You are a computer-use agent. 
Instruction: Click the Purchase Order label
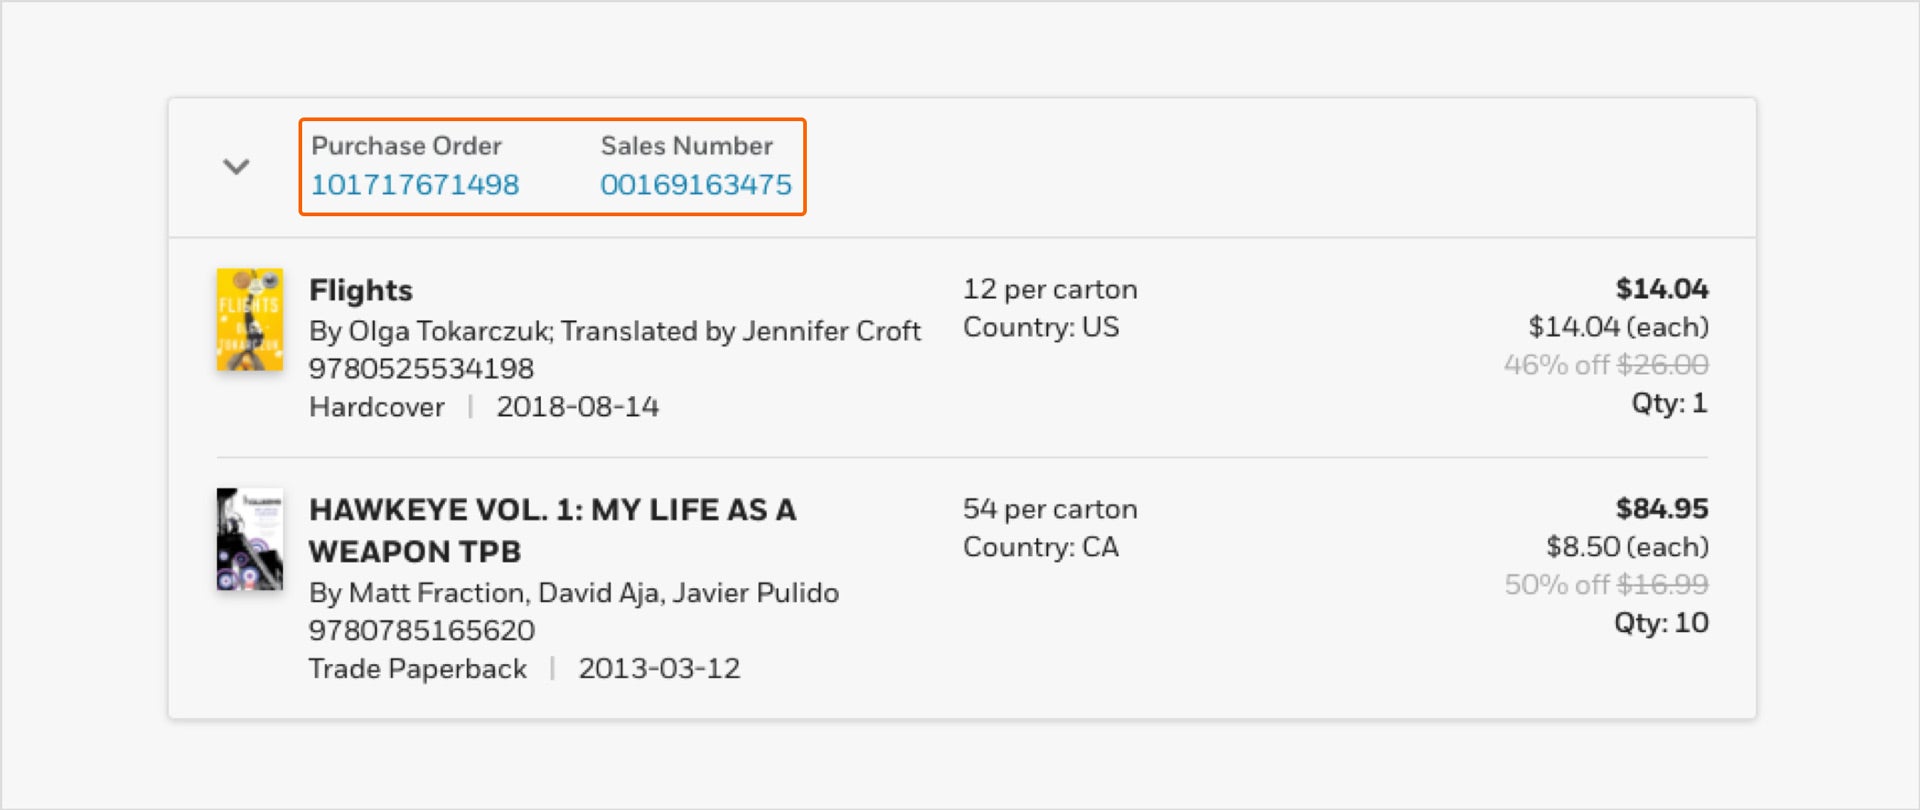[x=406, y=146]
